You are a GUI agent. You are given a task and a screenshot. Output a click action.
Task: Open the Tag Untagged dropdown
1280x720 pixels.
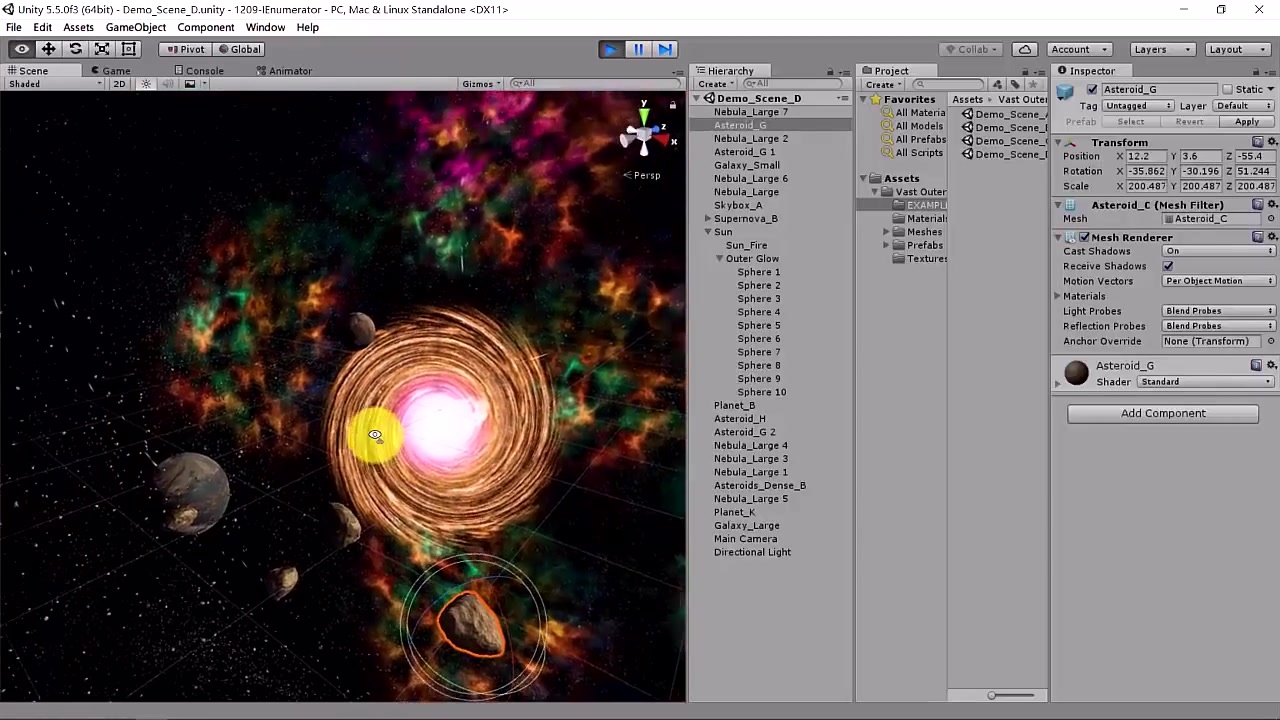[1139, 106]
